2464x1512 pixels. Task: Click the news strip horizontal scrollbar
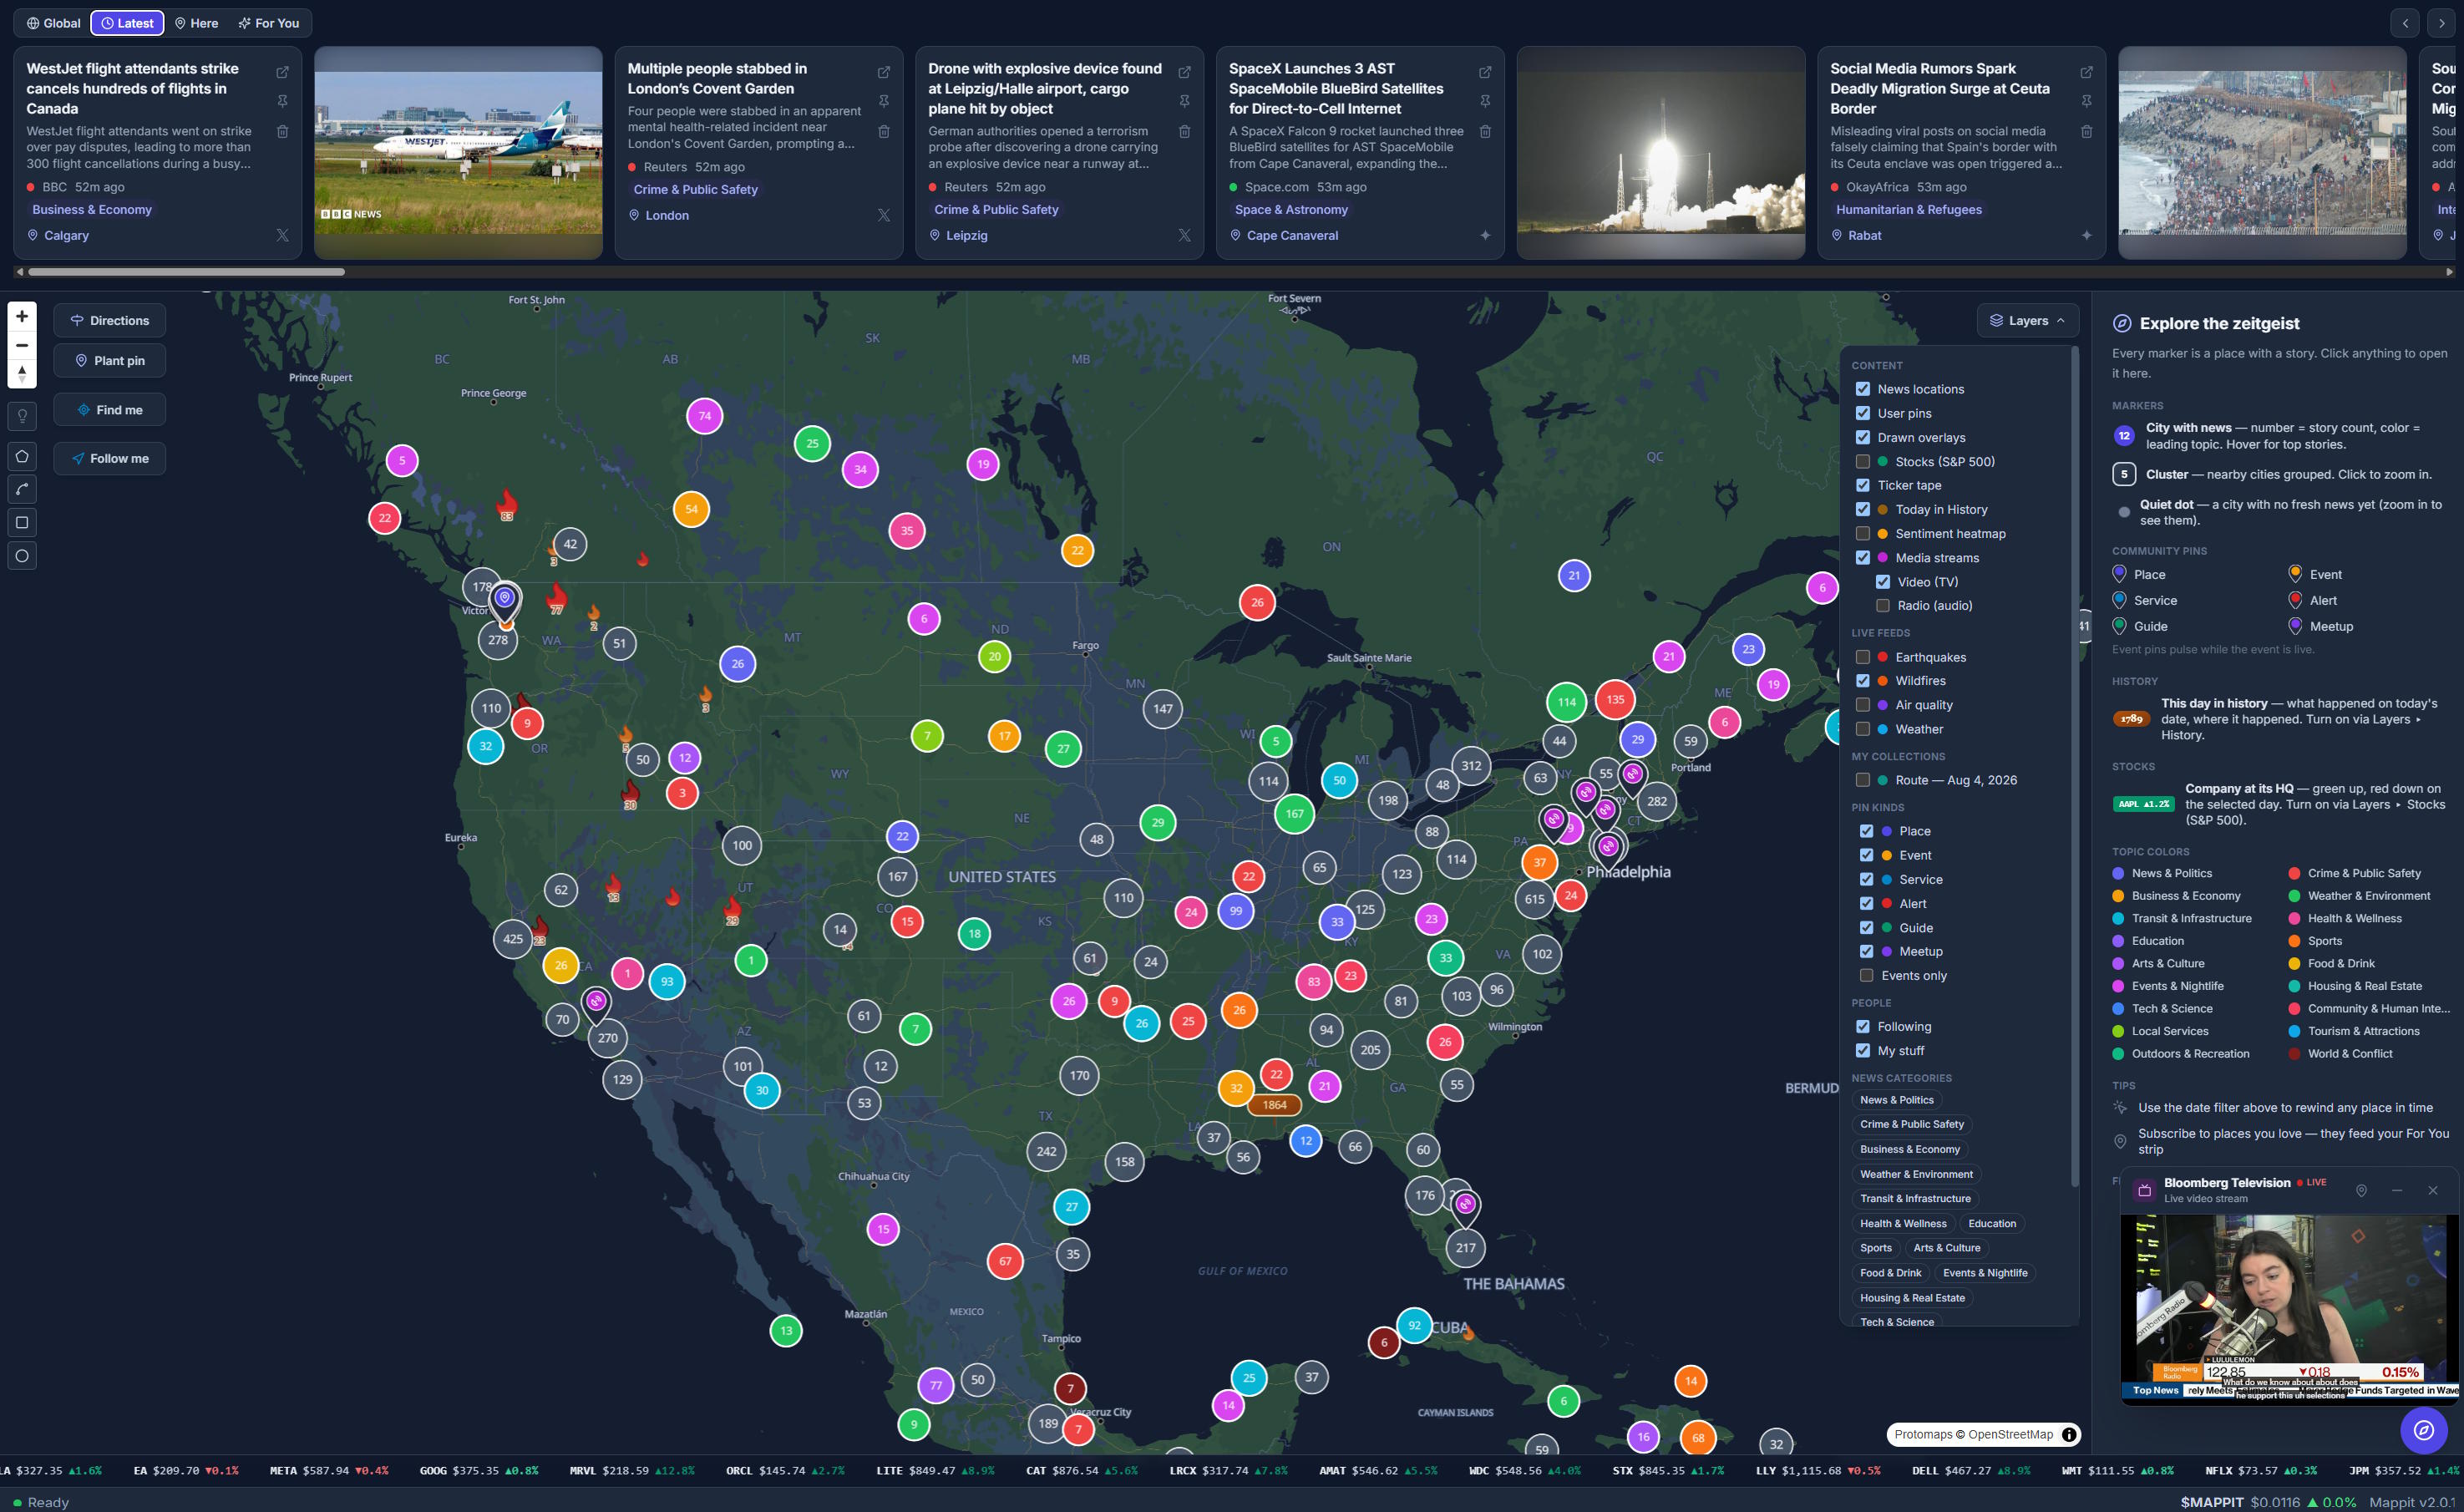click(186, 272)
